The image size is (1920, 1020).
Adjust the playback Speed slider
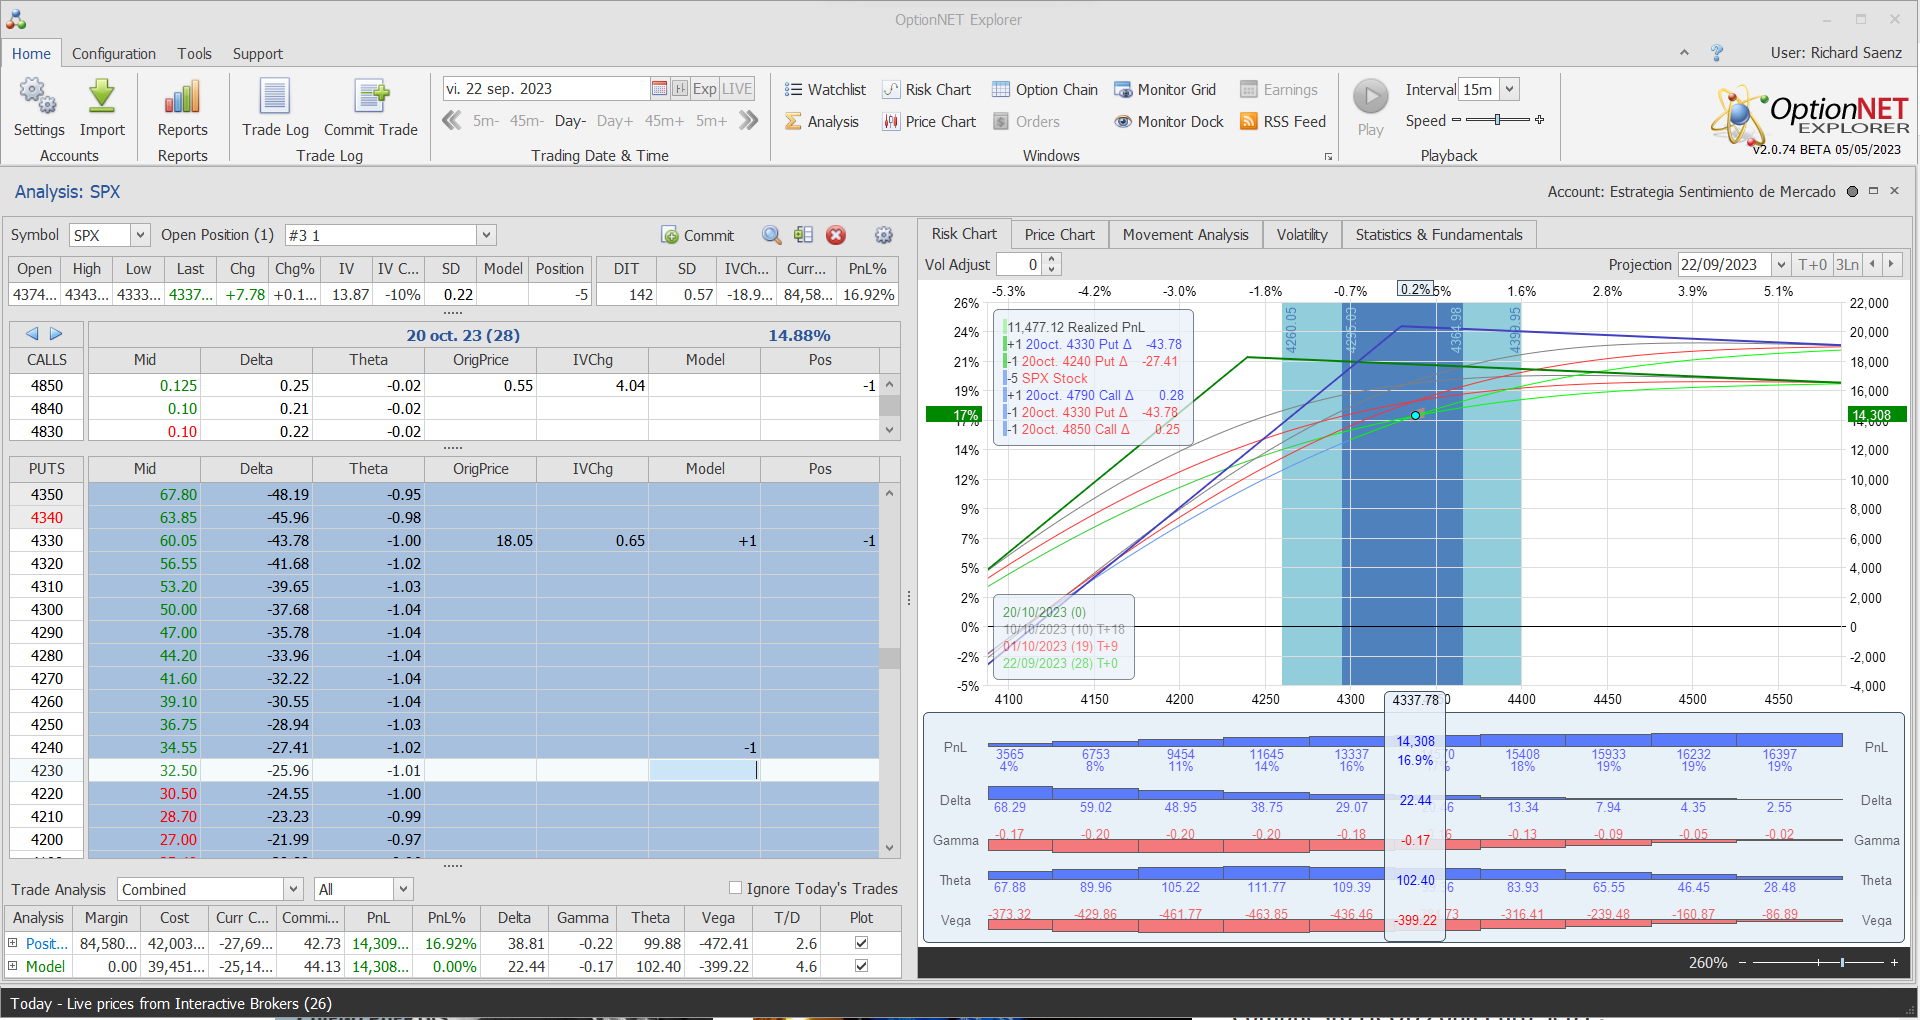click(1497, 120)
